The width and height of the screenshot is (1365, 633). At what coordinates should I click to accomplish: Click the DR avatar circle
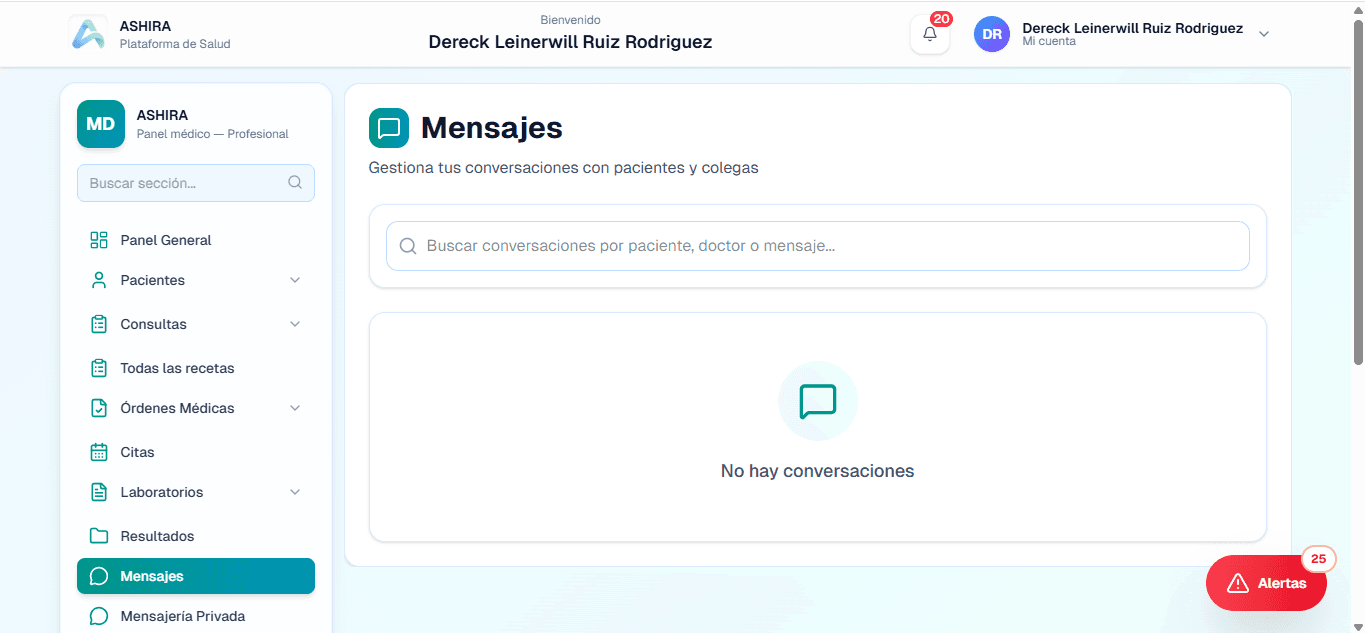[x=991, y=33]
